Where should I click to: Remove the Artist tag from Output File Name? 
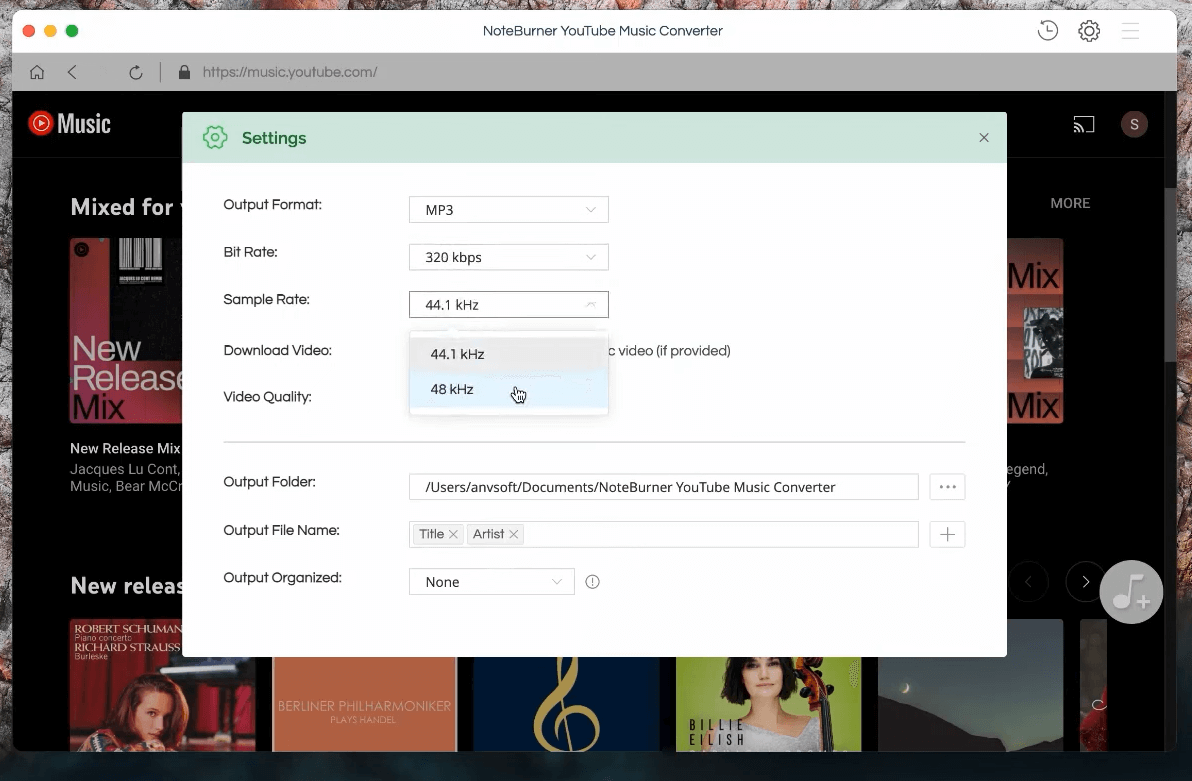pyautogui.click(x=513, y=534)
